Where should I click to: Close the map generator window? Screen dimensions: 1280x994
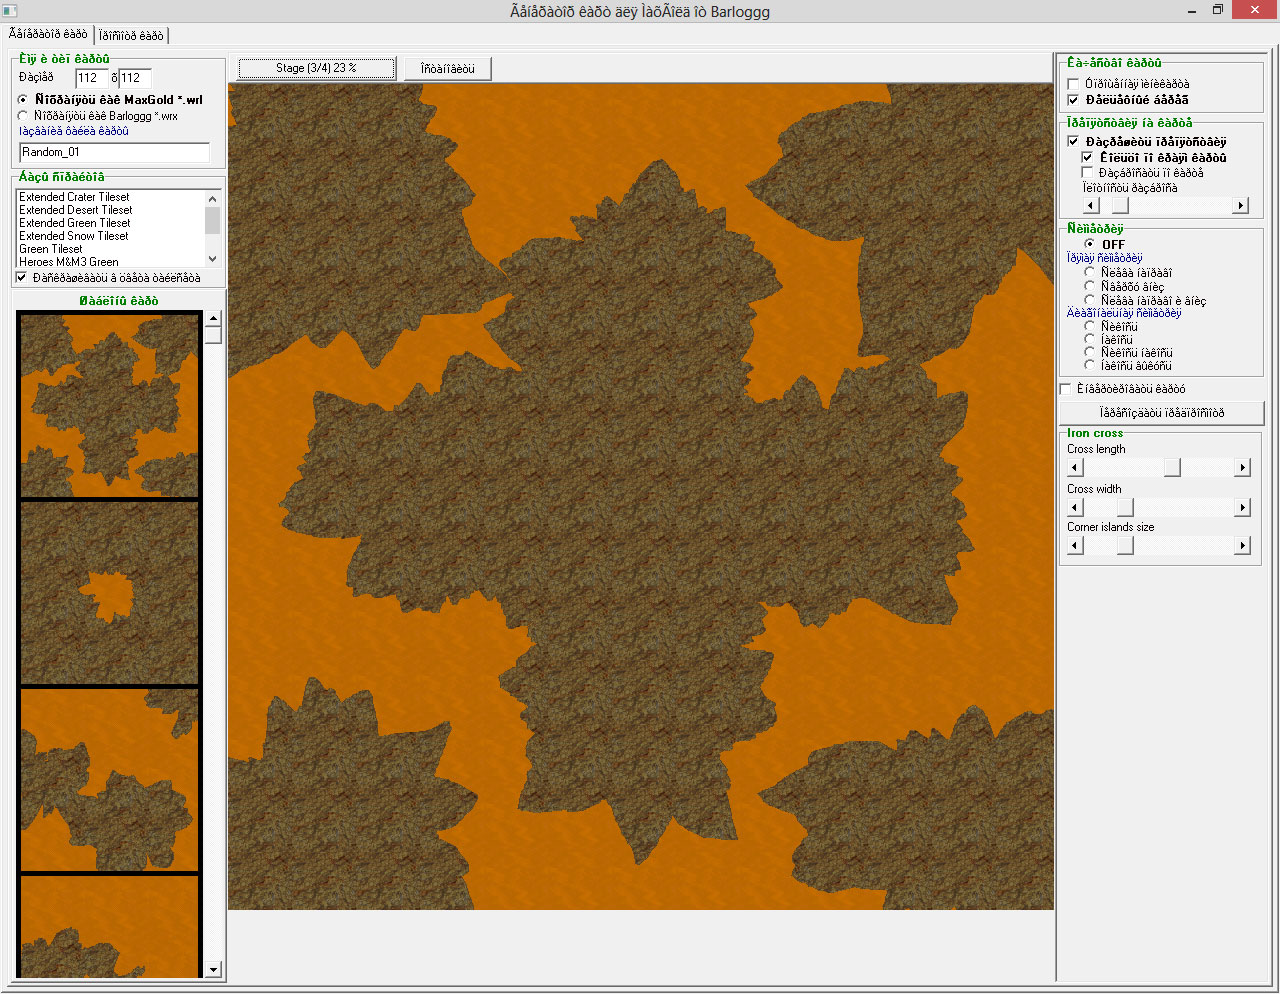coord(1254,10)
